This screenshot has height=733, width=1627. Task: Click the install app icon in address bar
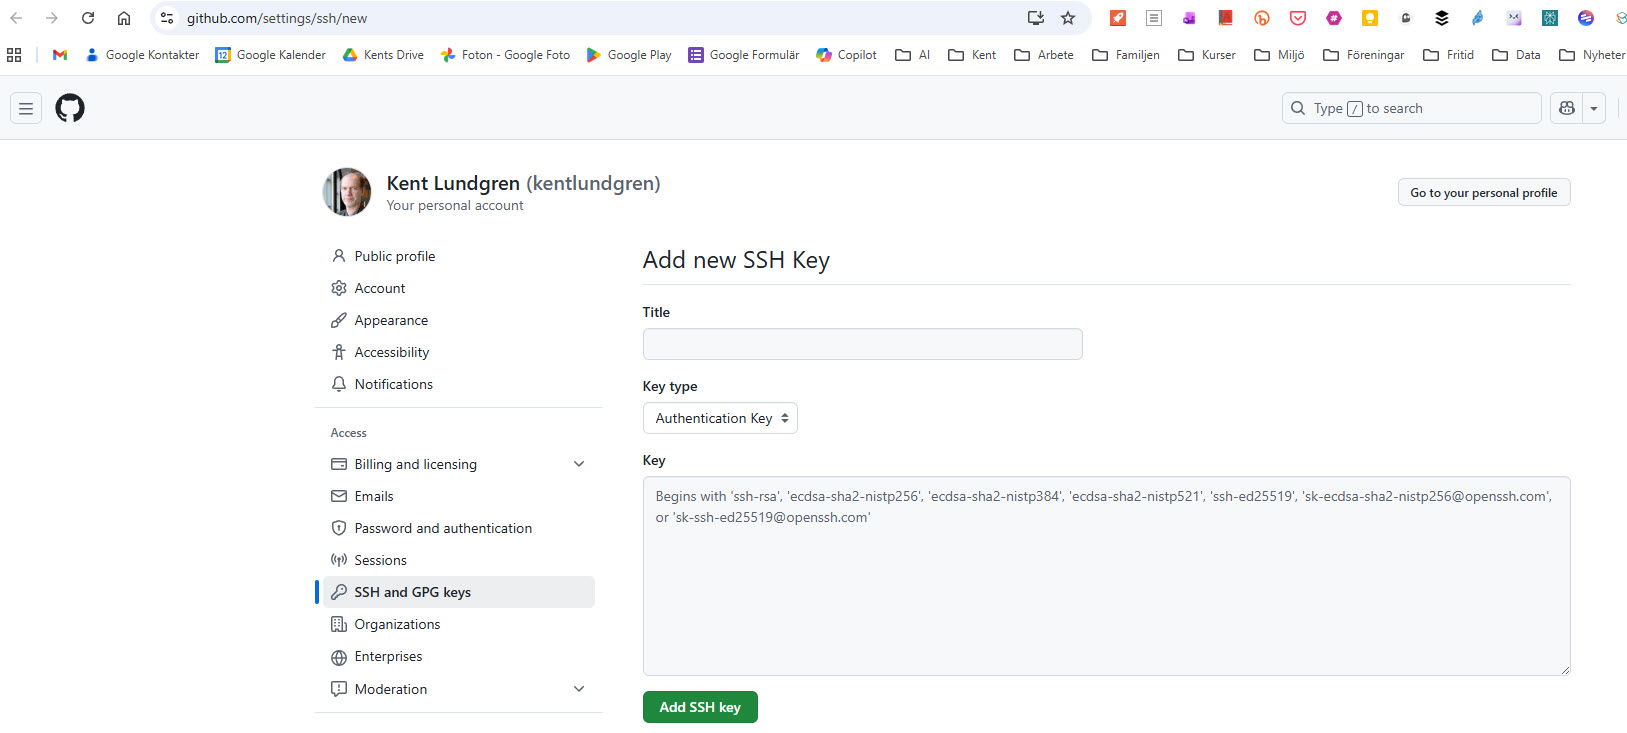tap(1036, 18)
